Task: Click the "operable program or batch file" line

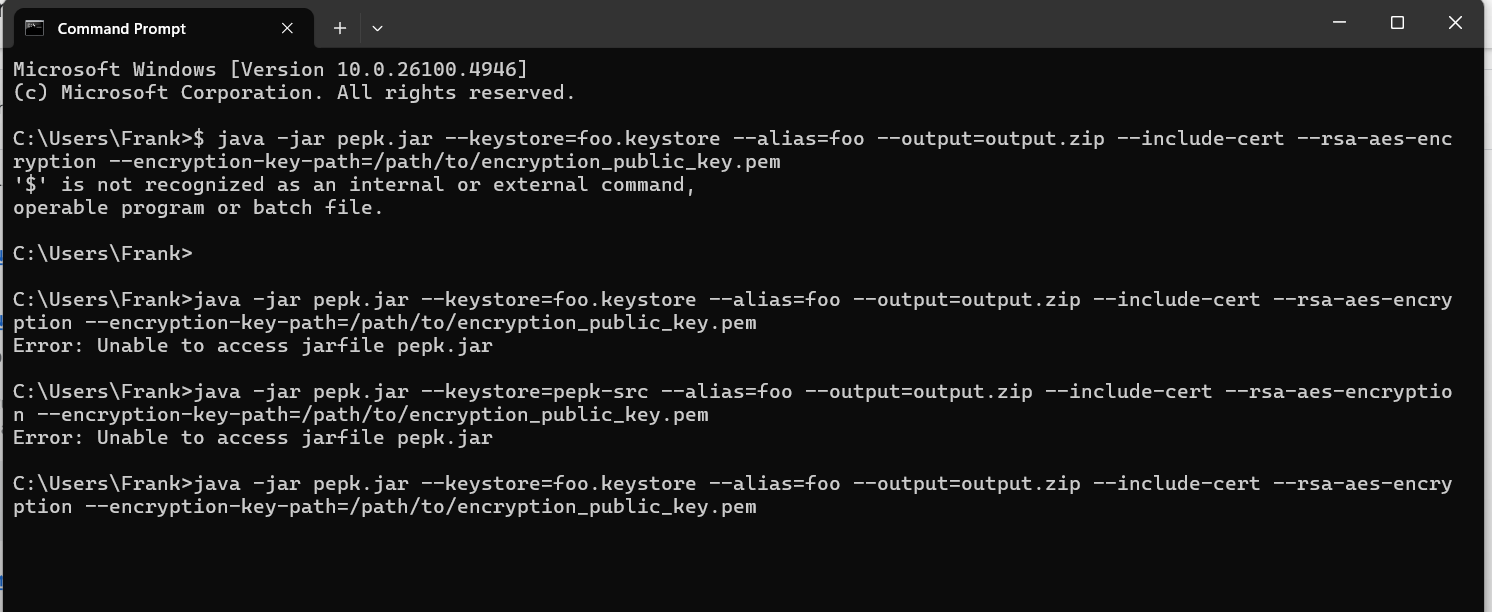Action: pyautogui.click(x=198, y=208)
